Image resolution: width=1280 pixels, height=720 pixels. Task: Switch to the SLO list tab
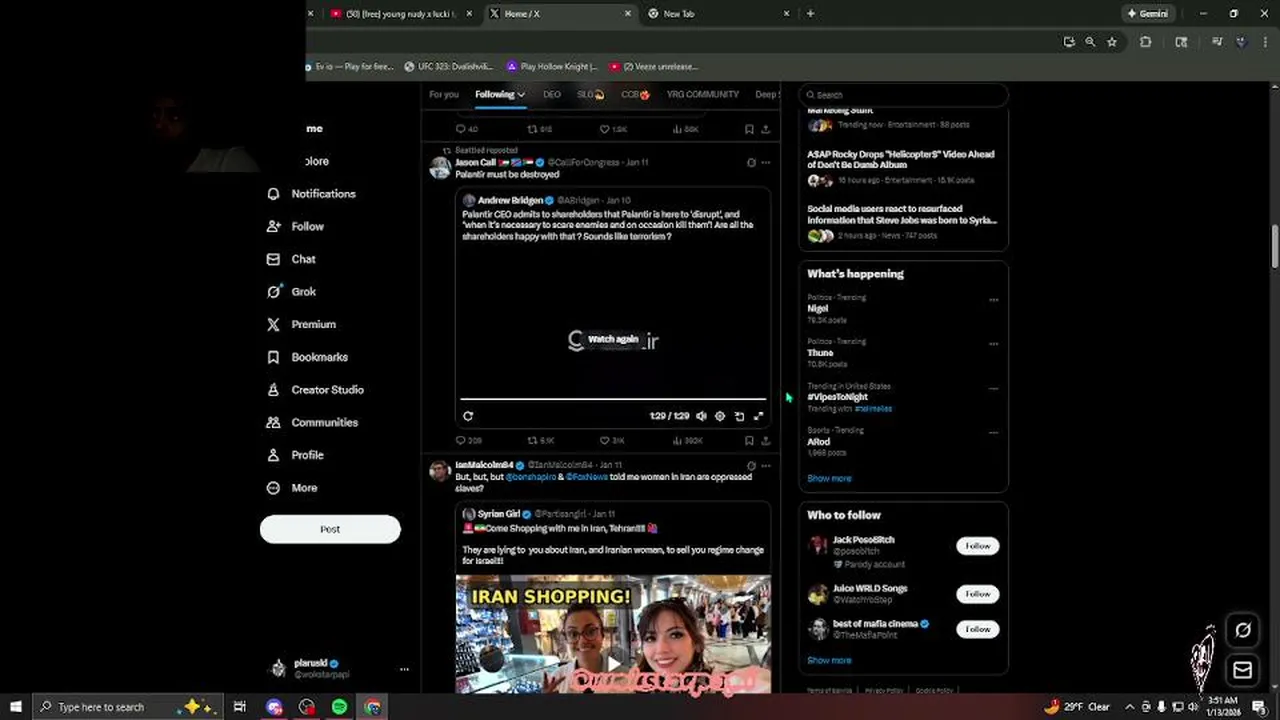(x=590, y=95)
